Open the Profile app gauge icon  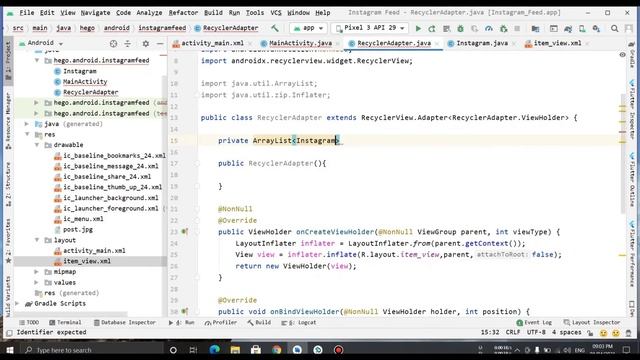point(489,28)
